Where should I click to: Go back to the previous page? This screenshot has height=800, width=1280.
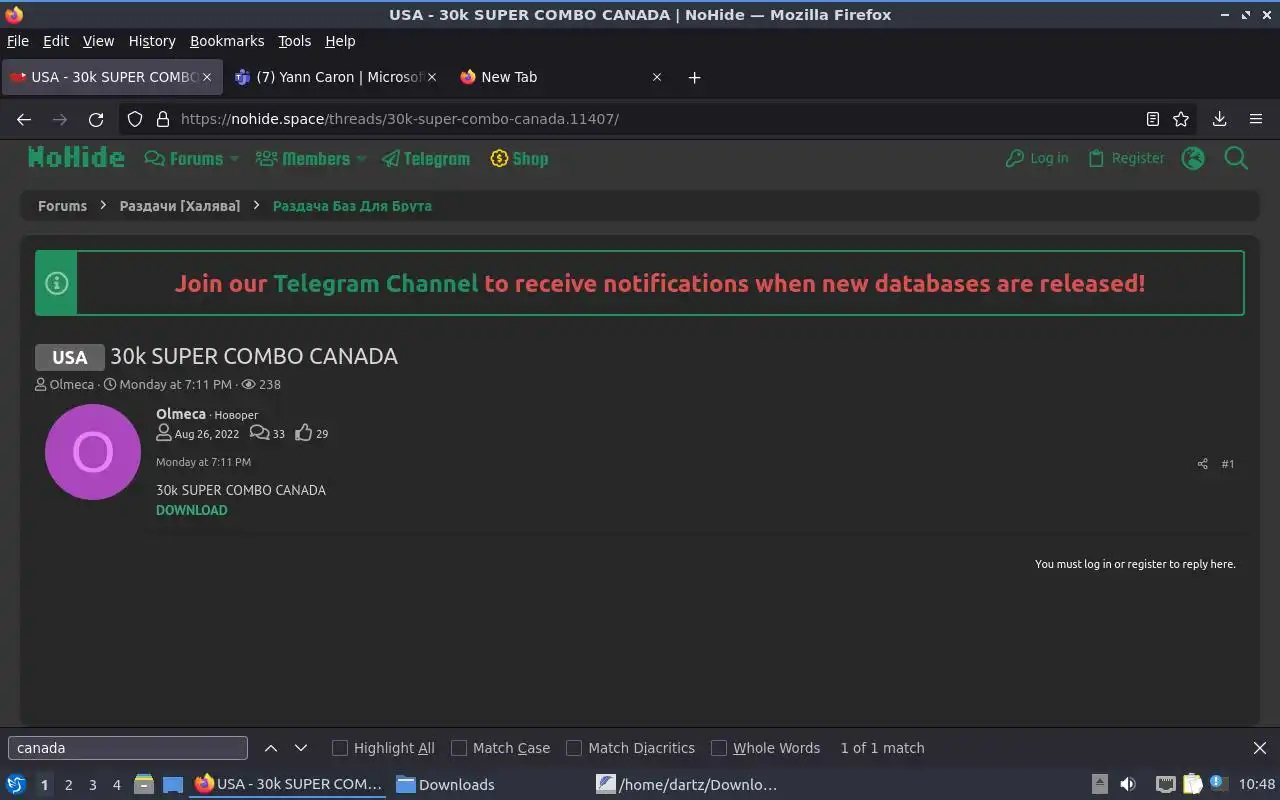click(24, 119)
